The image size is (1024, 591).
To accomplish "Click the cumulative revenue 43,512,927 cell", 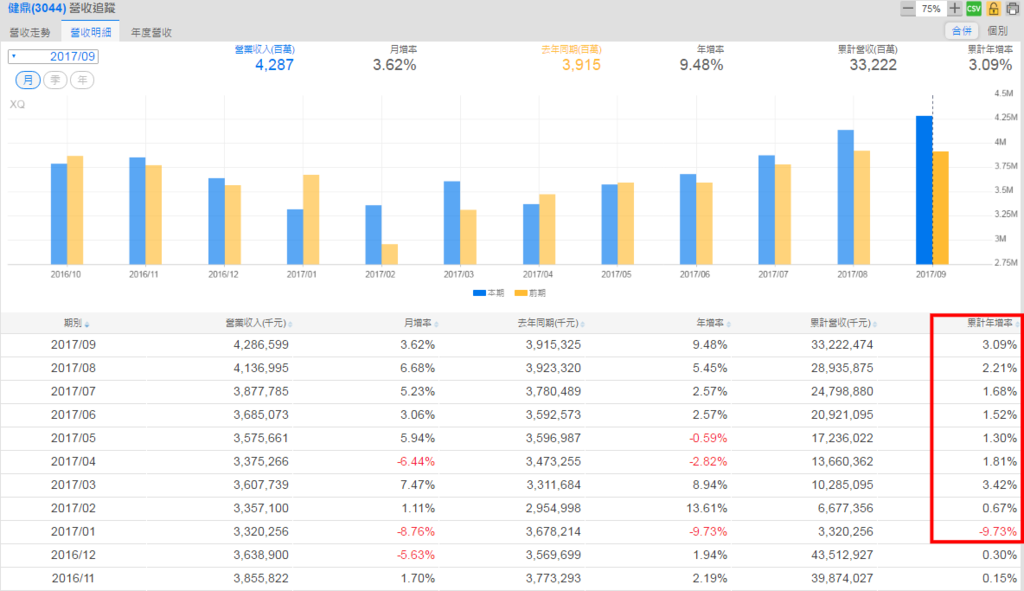I will pyautogui.click(x=842, y=555).
